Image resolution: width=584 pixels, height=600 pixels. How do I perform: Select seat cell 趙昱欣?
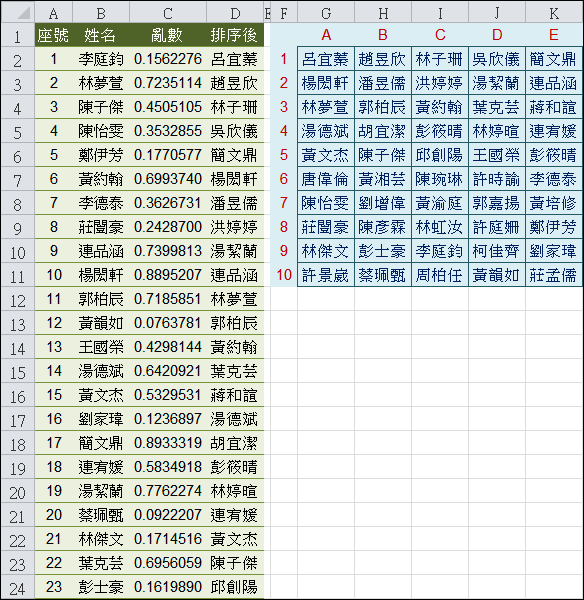point(383,59)
